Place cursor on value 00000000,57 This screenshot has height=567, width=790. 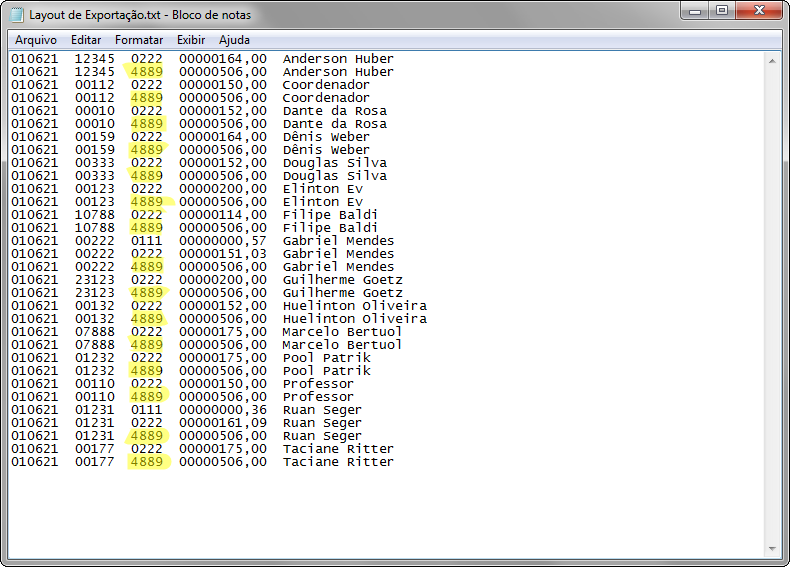223,241
